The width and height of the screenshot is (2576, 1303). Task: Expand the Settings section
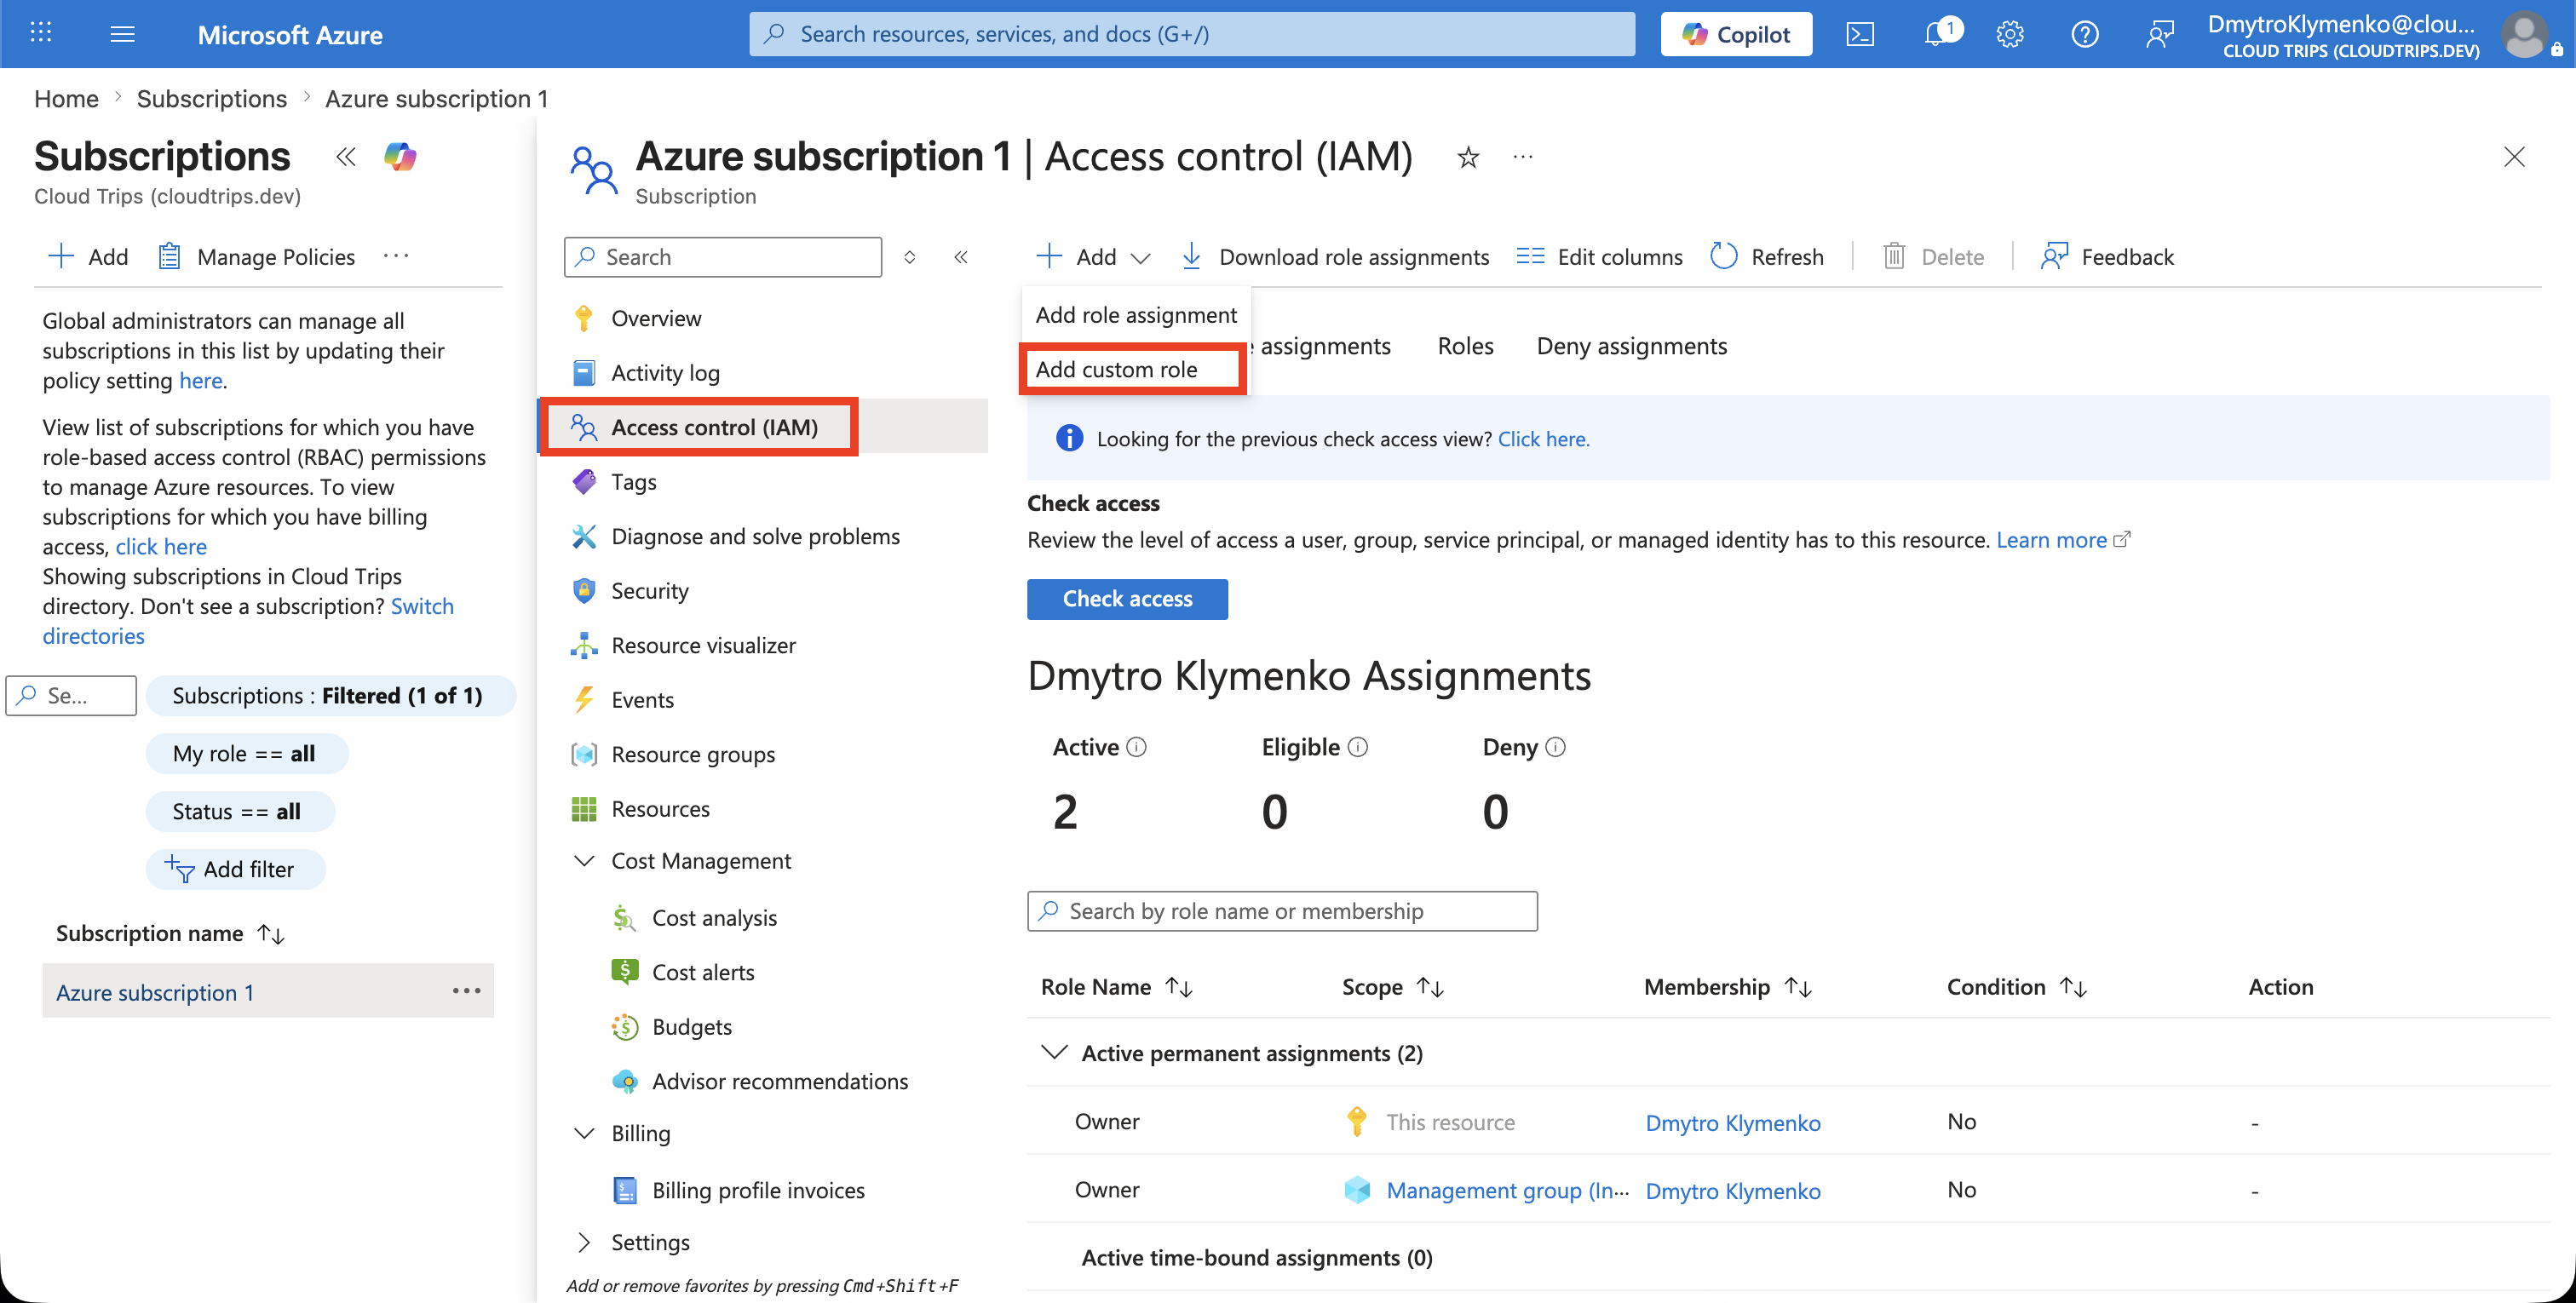coord(584,1242)
